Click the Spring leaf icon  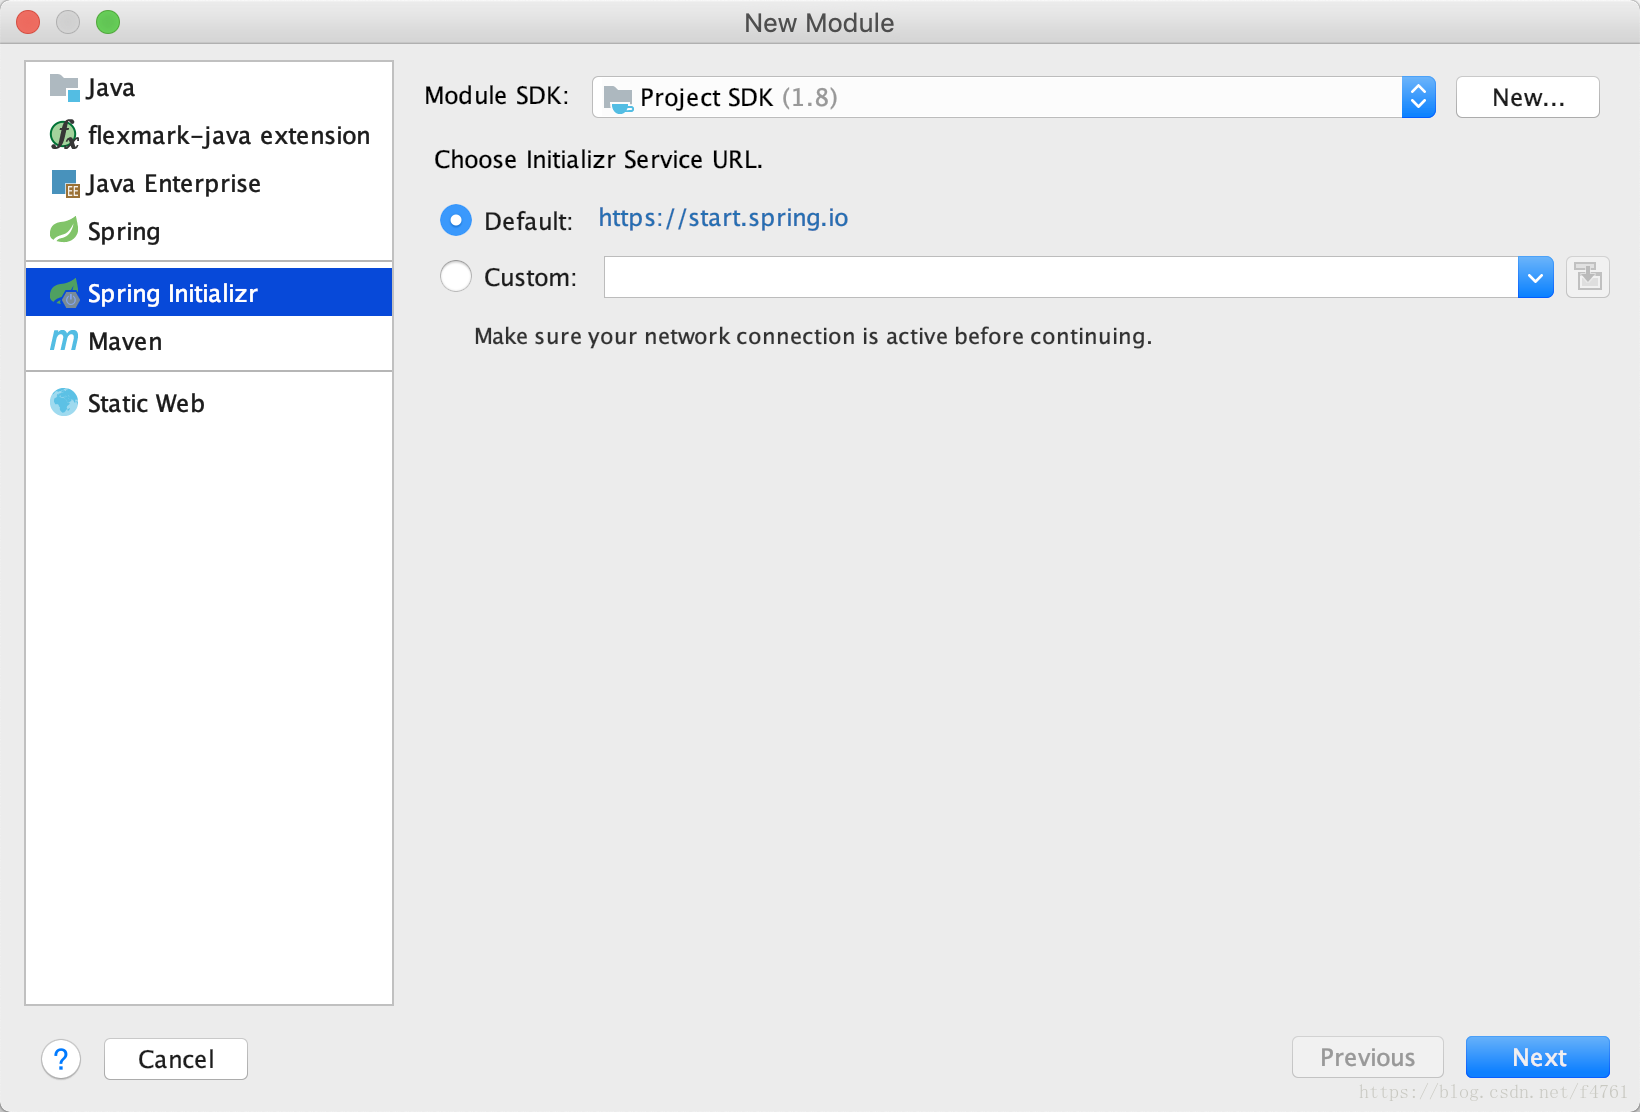[x=64, y=230]
